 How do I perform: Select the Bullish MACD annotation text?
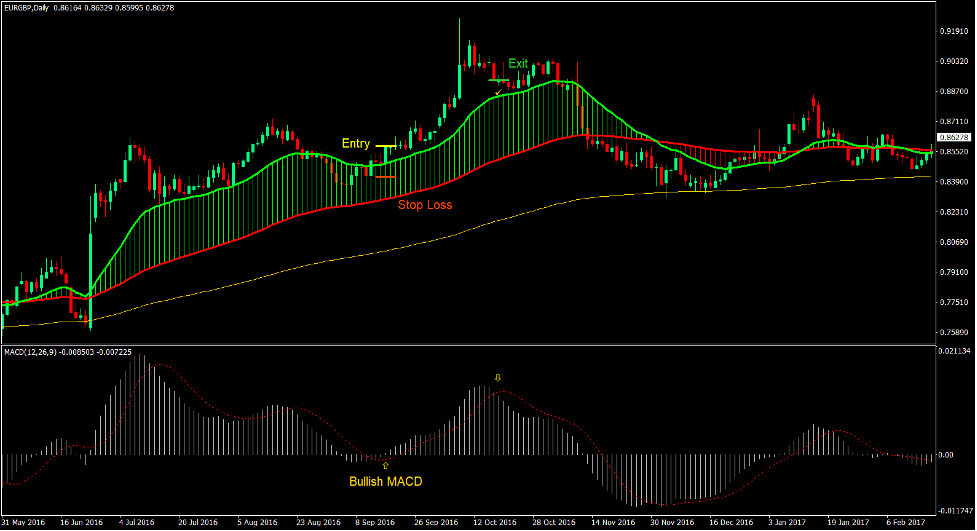(x=385, y=482)
